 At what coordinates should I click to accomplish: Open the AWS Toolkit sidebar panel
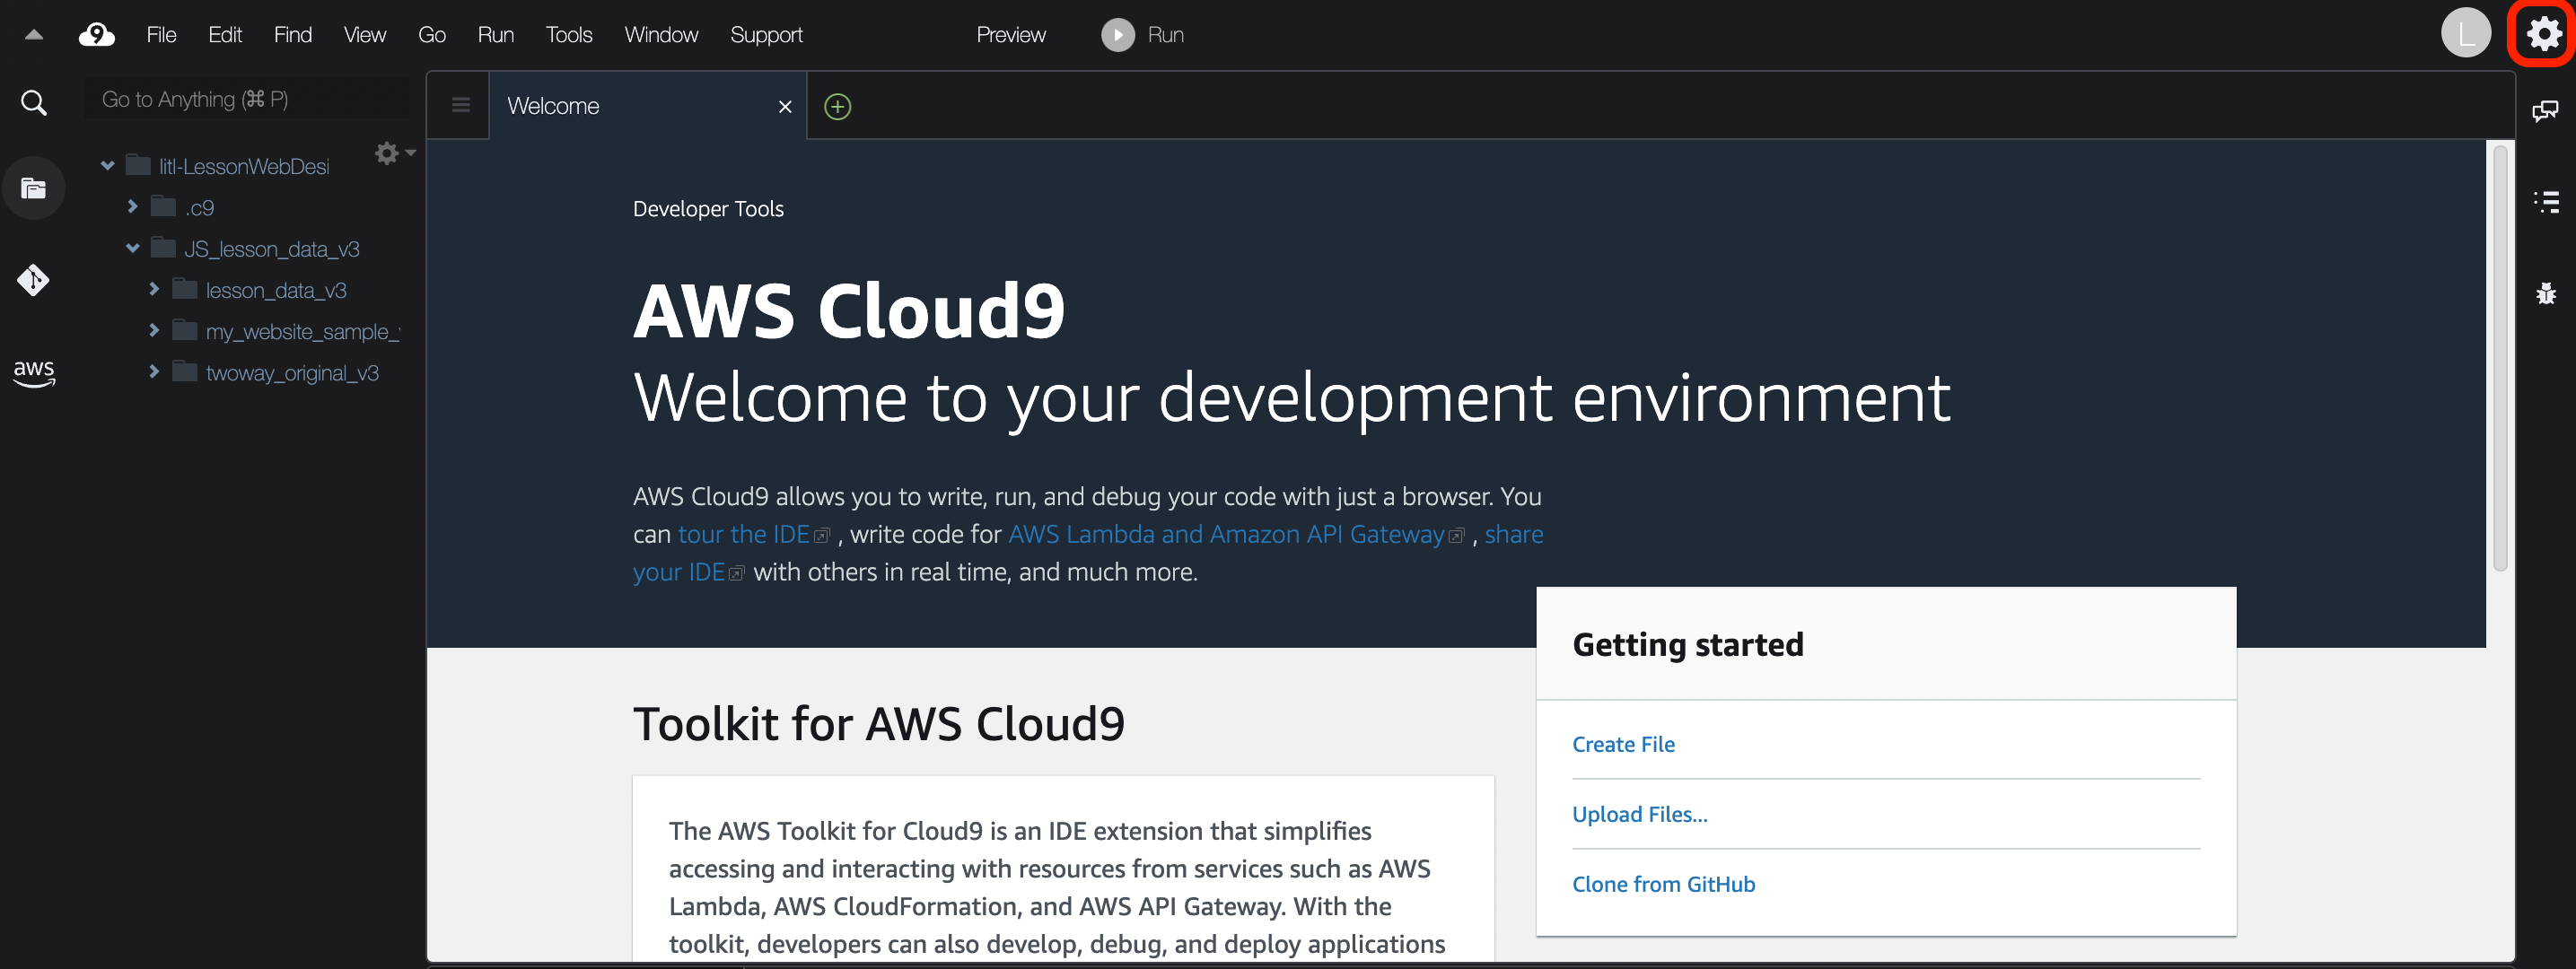(33, 372)
